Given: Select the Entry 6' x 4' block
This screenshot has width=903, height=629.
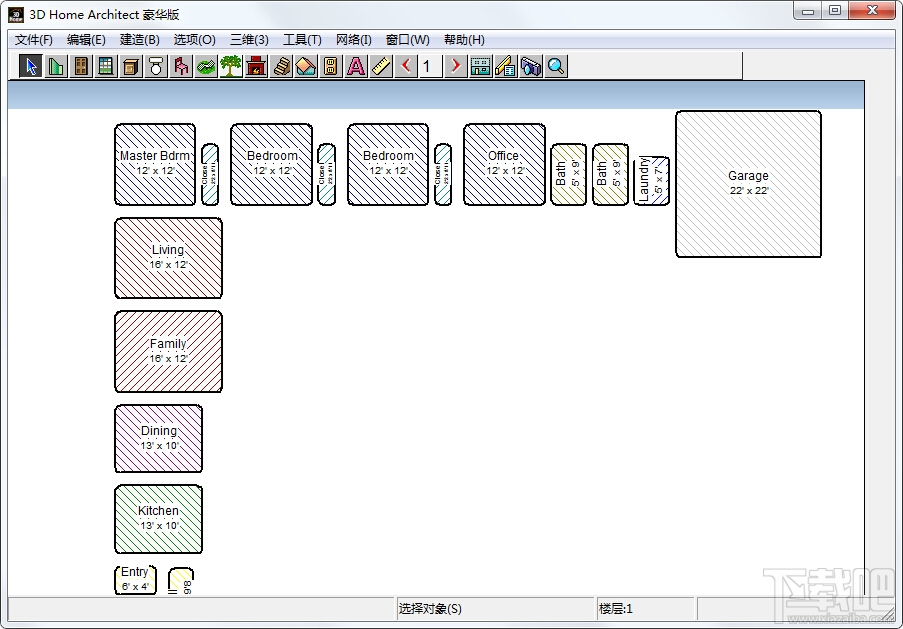Looking at the screenshot, I should pos(135,579).
